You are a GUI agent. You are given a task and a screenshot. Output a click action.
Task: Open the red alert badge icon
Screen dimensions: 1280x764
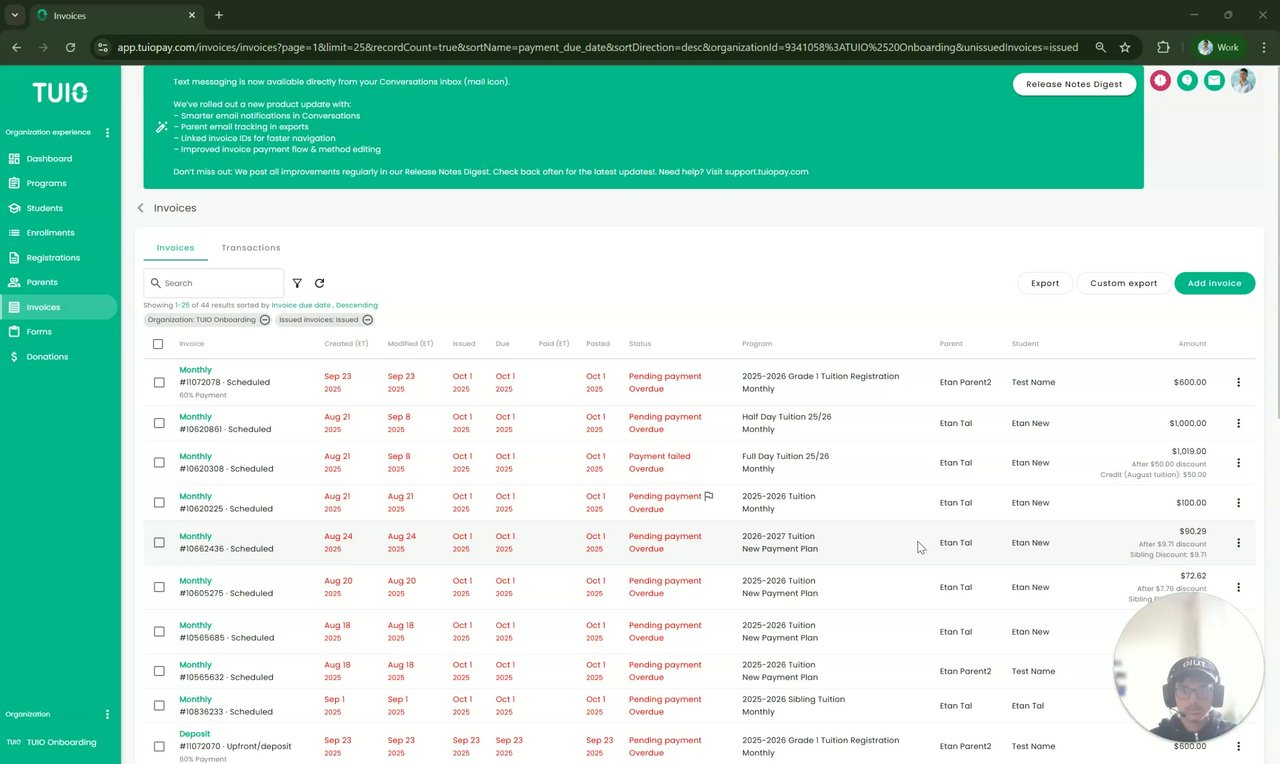point(1160,81)
